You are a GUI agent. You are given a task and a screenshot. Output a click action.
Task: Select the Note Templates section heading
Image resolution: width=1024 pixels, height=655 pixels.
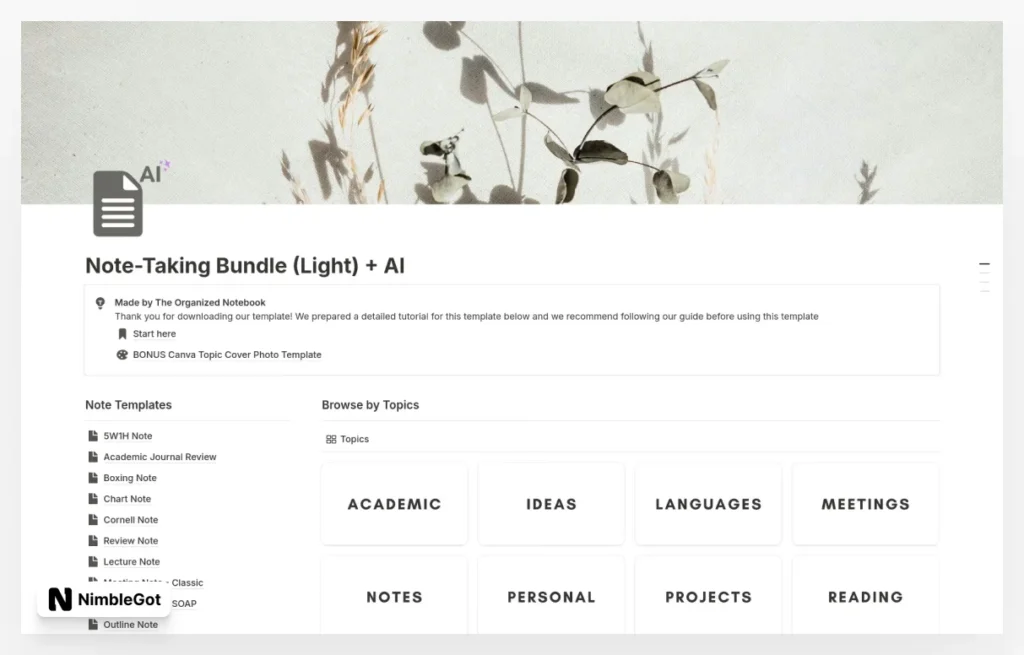point(128,404)
